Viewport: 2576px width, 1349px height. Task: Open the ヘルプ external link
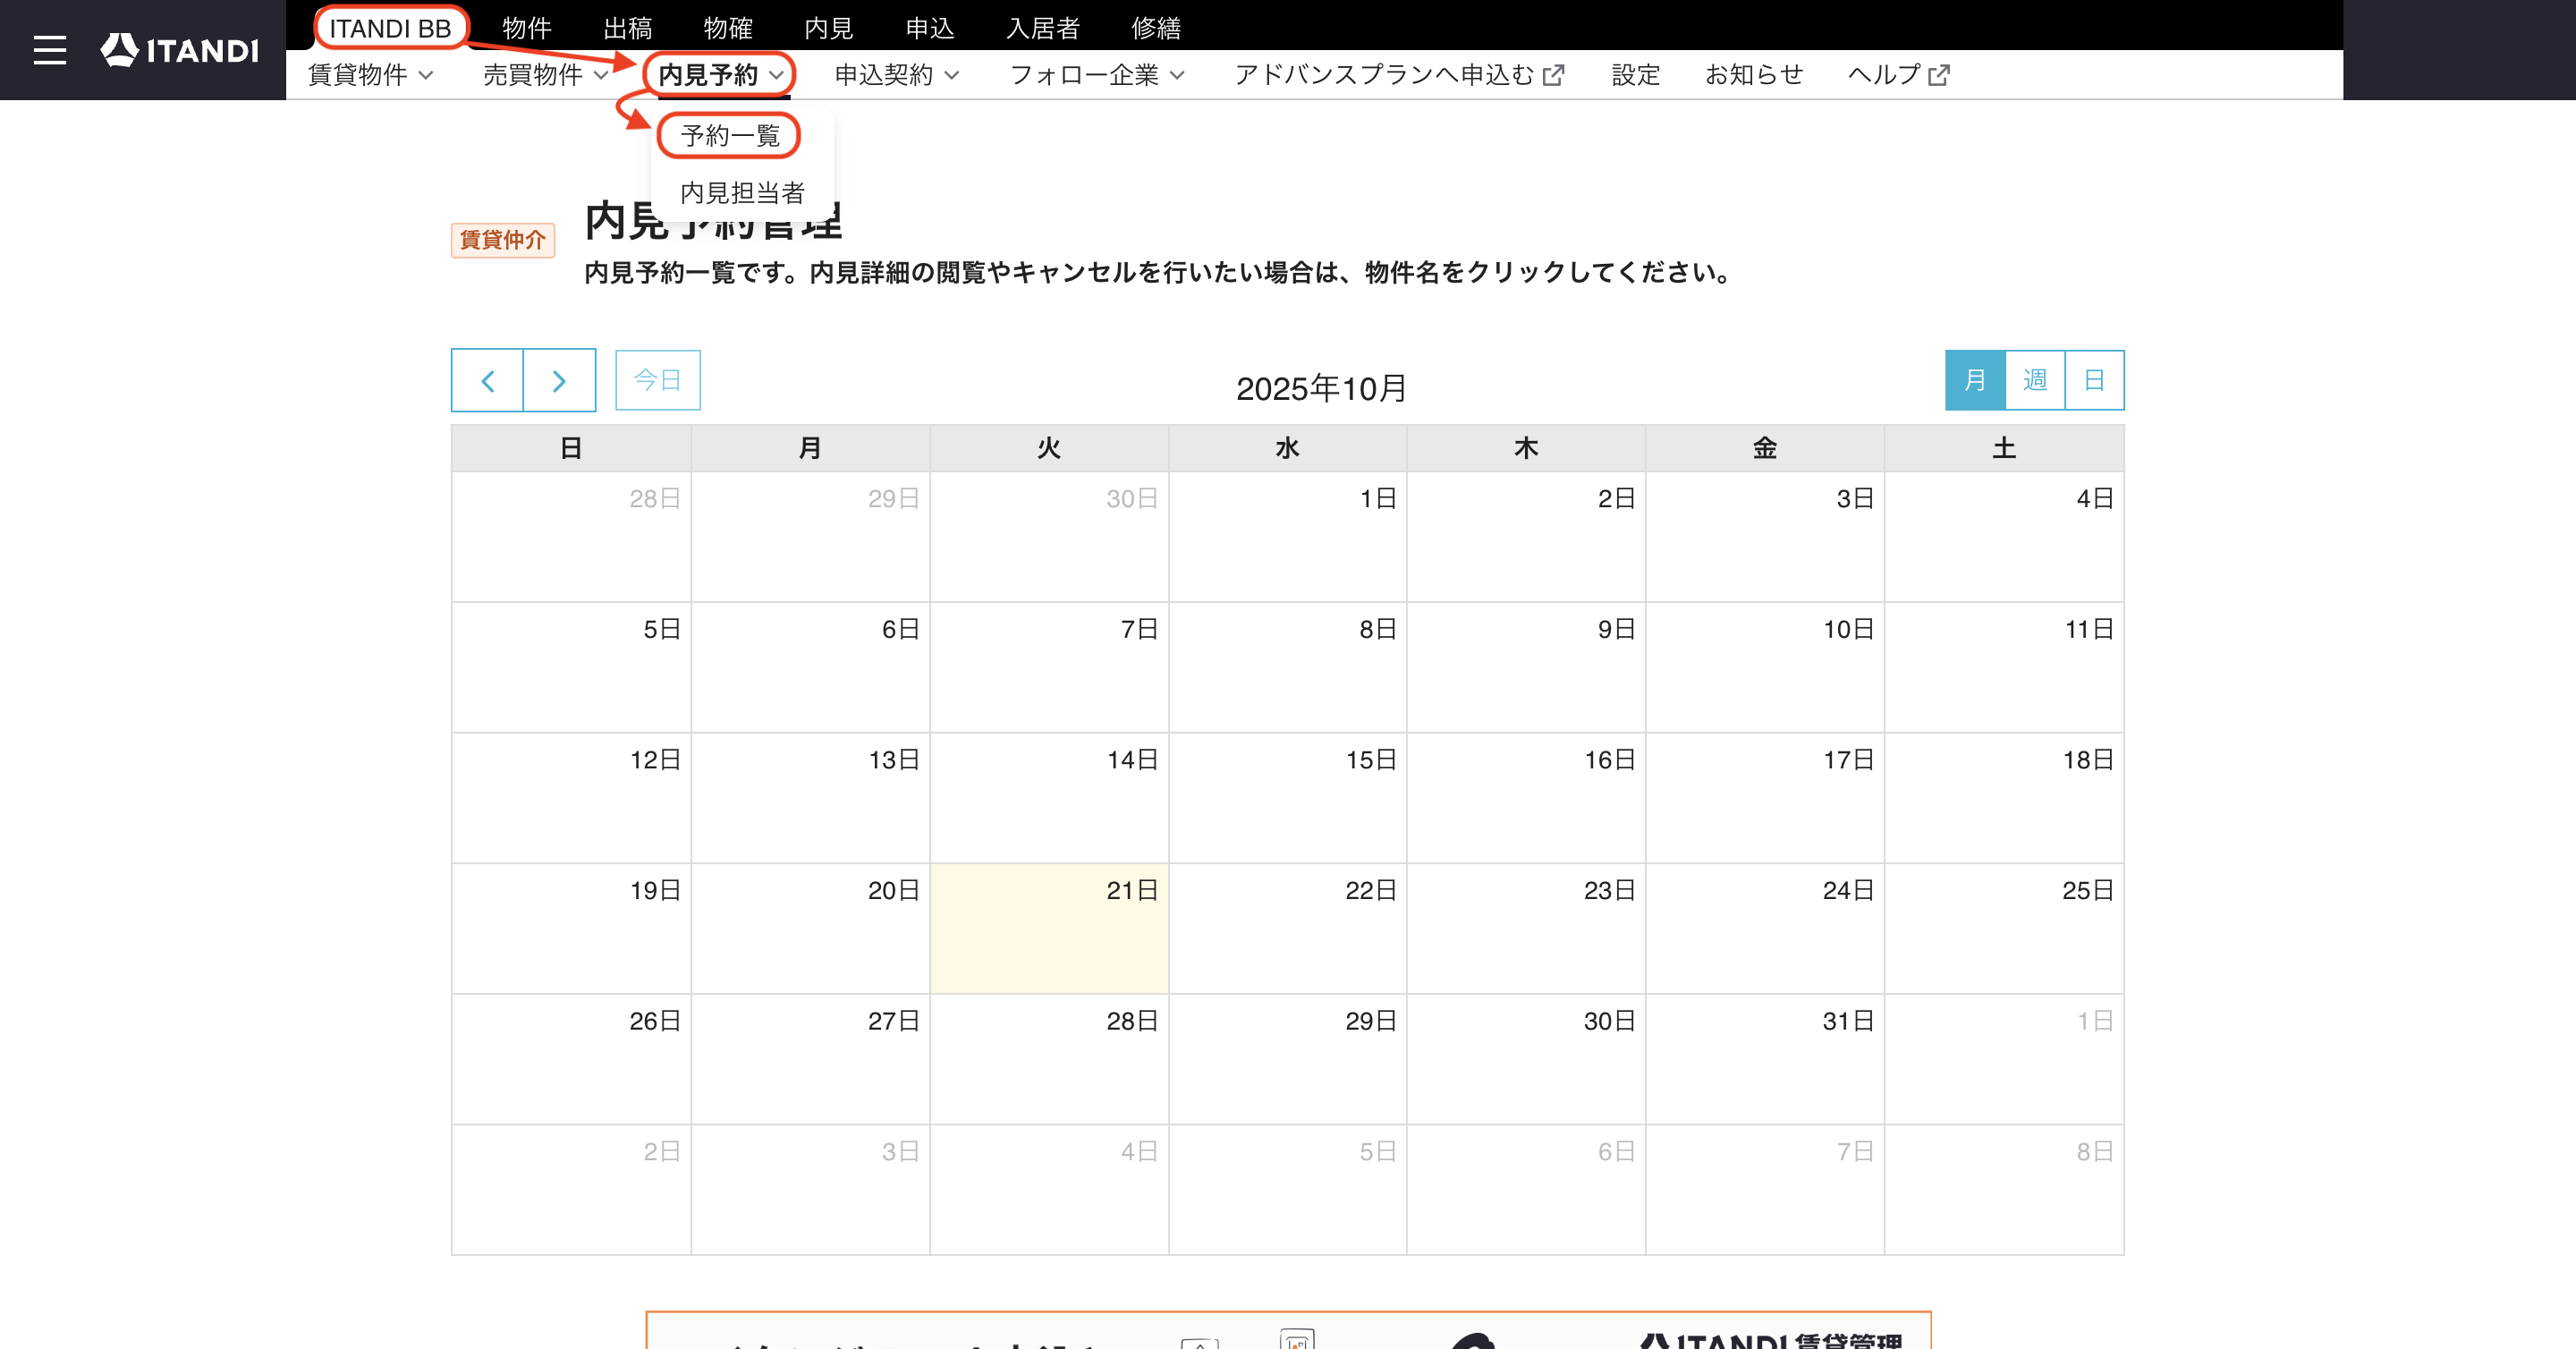(1898, 75)
